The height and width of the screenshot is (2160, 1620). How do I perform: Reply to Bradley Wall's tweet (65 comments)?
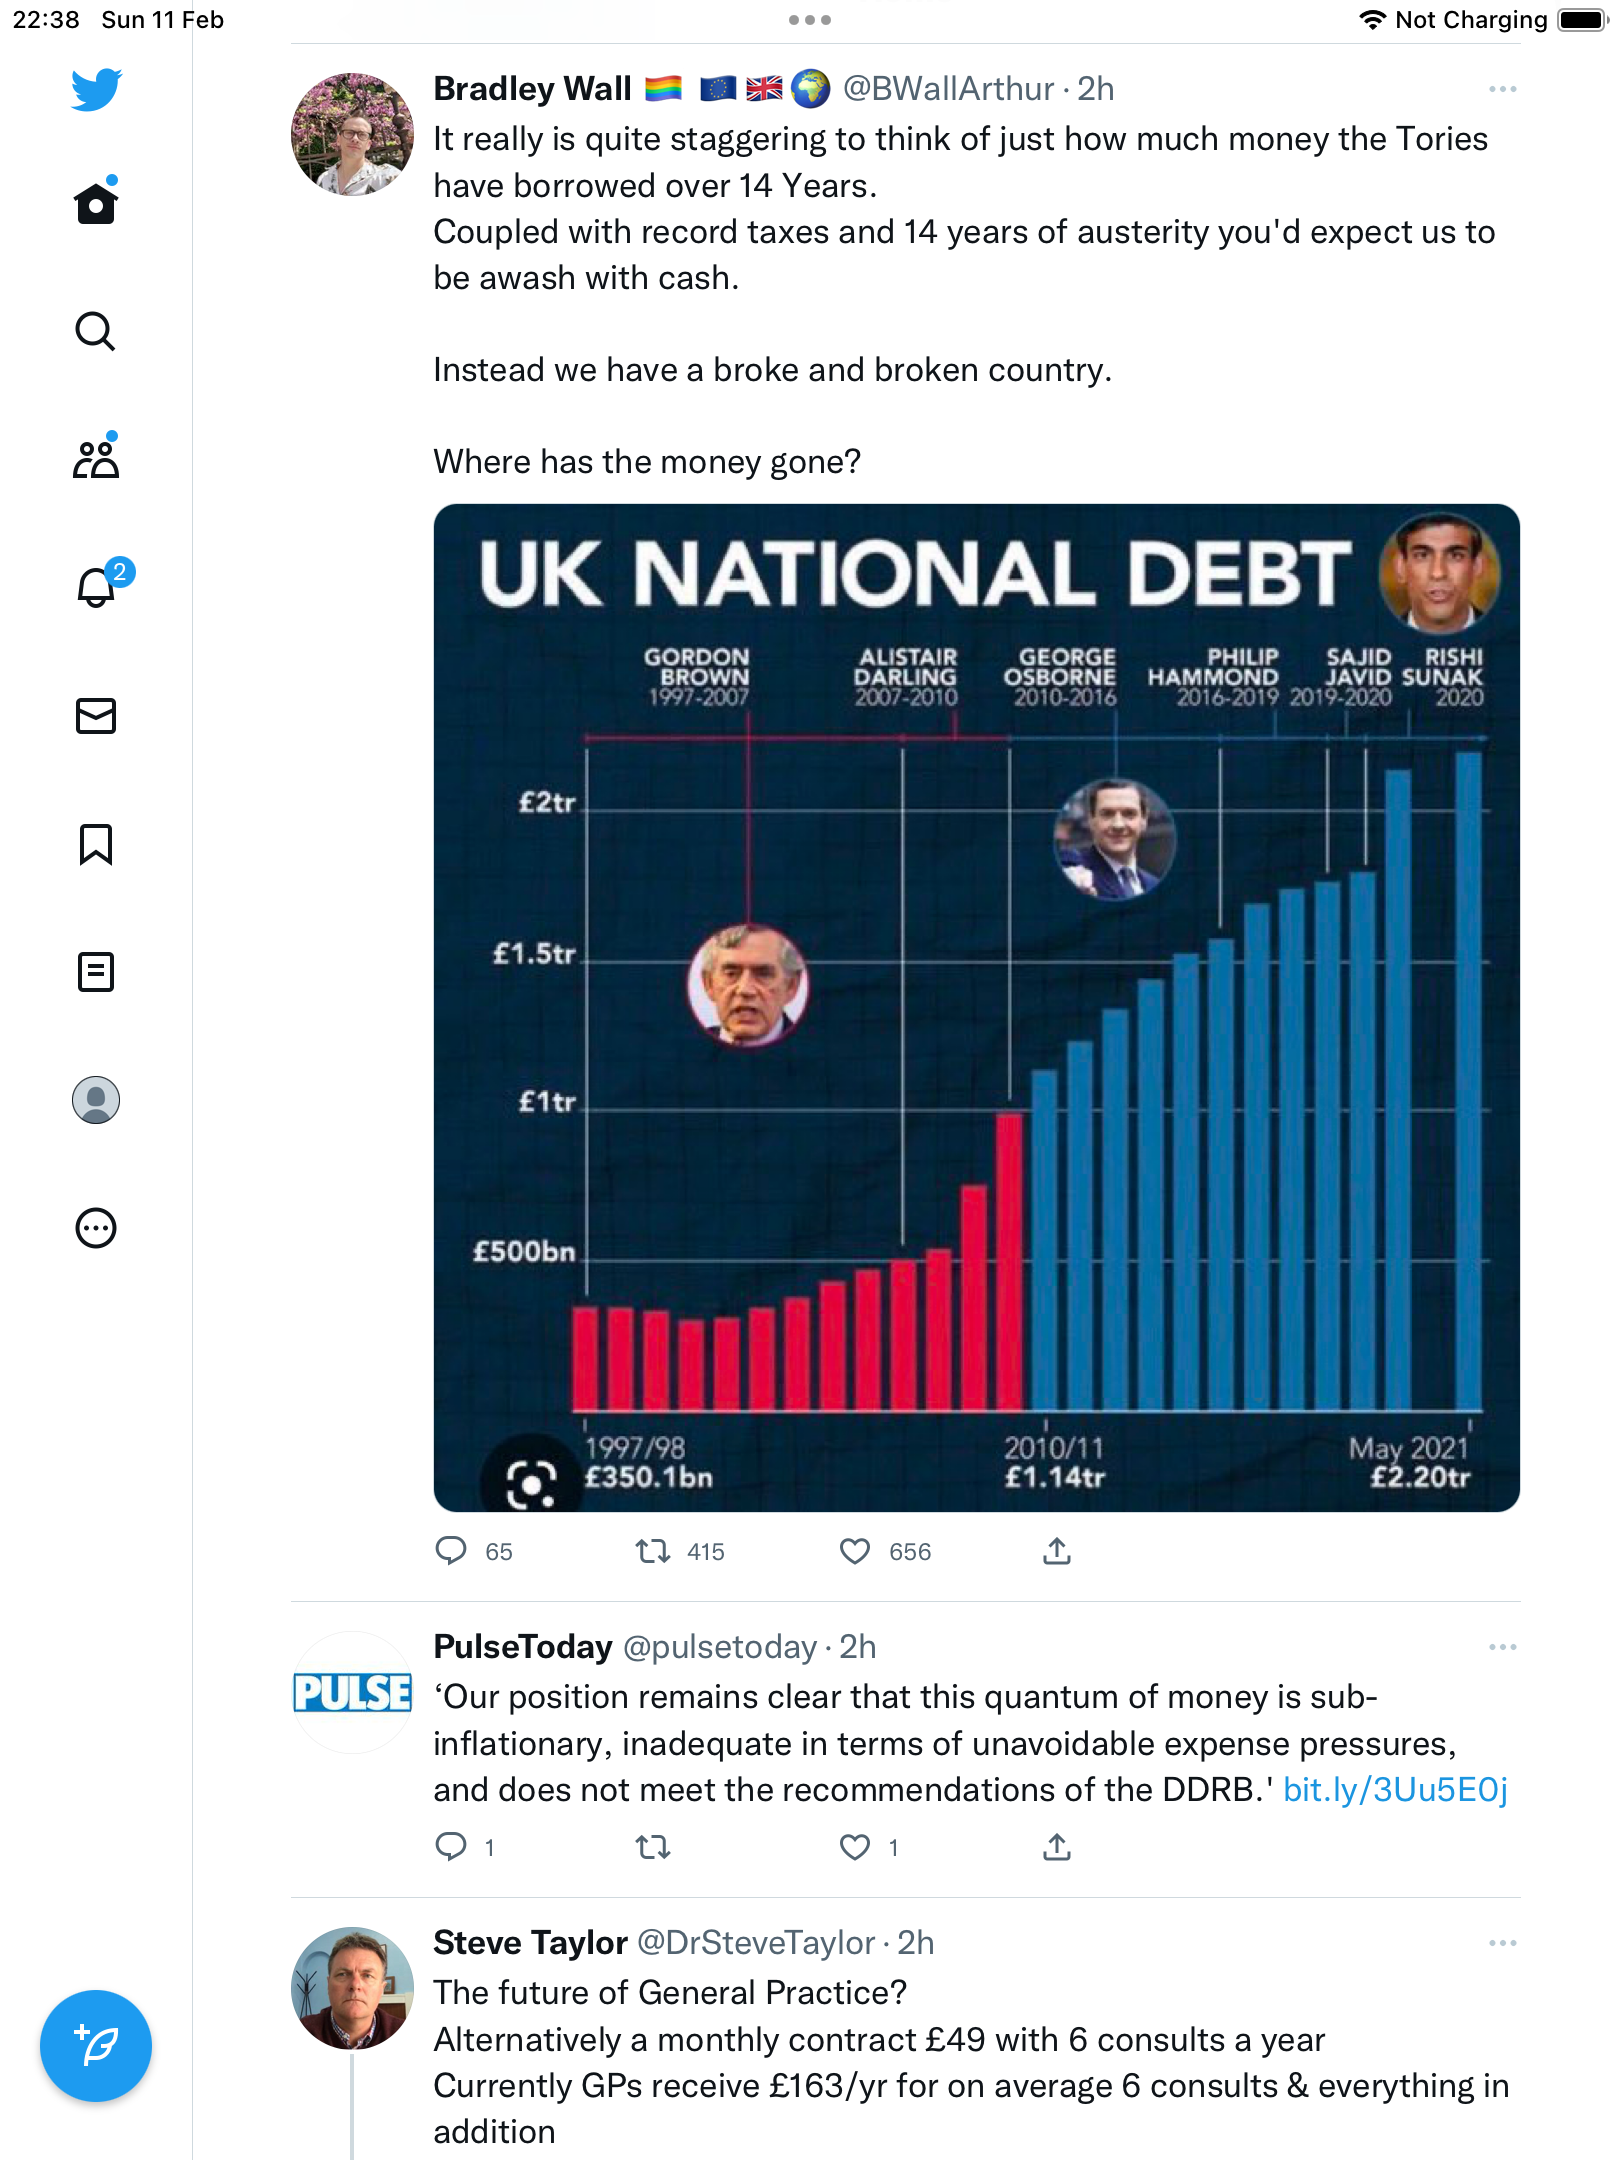[451, 1551]
